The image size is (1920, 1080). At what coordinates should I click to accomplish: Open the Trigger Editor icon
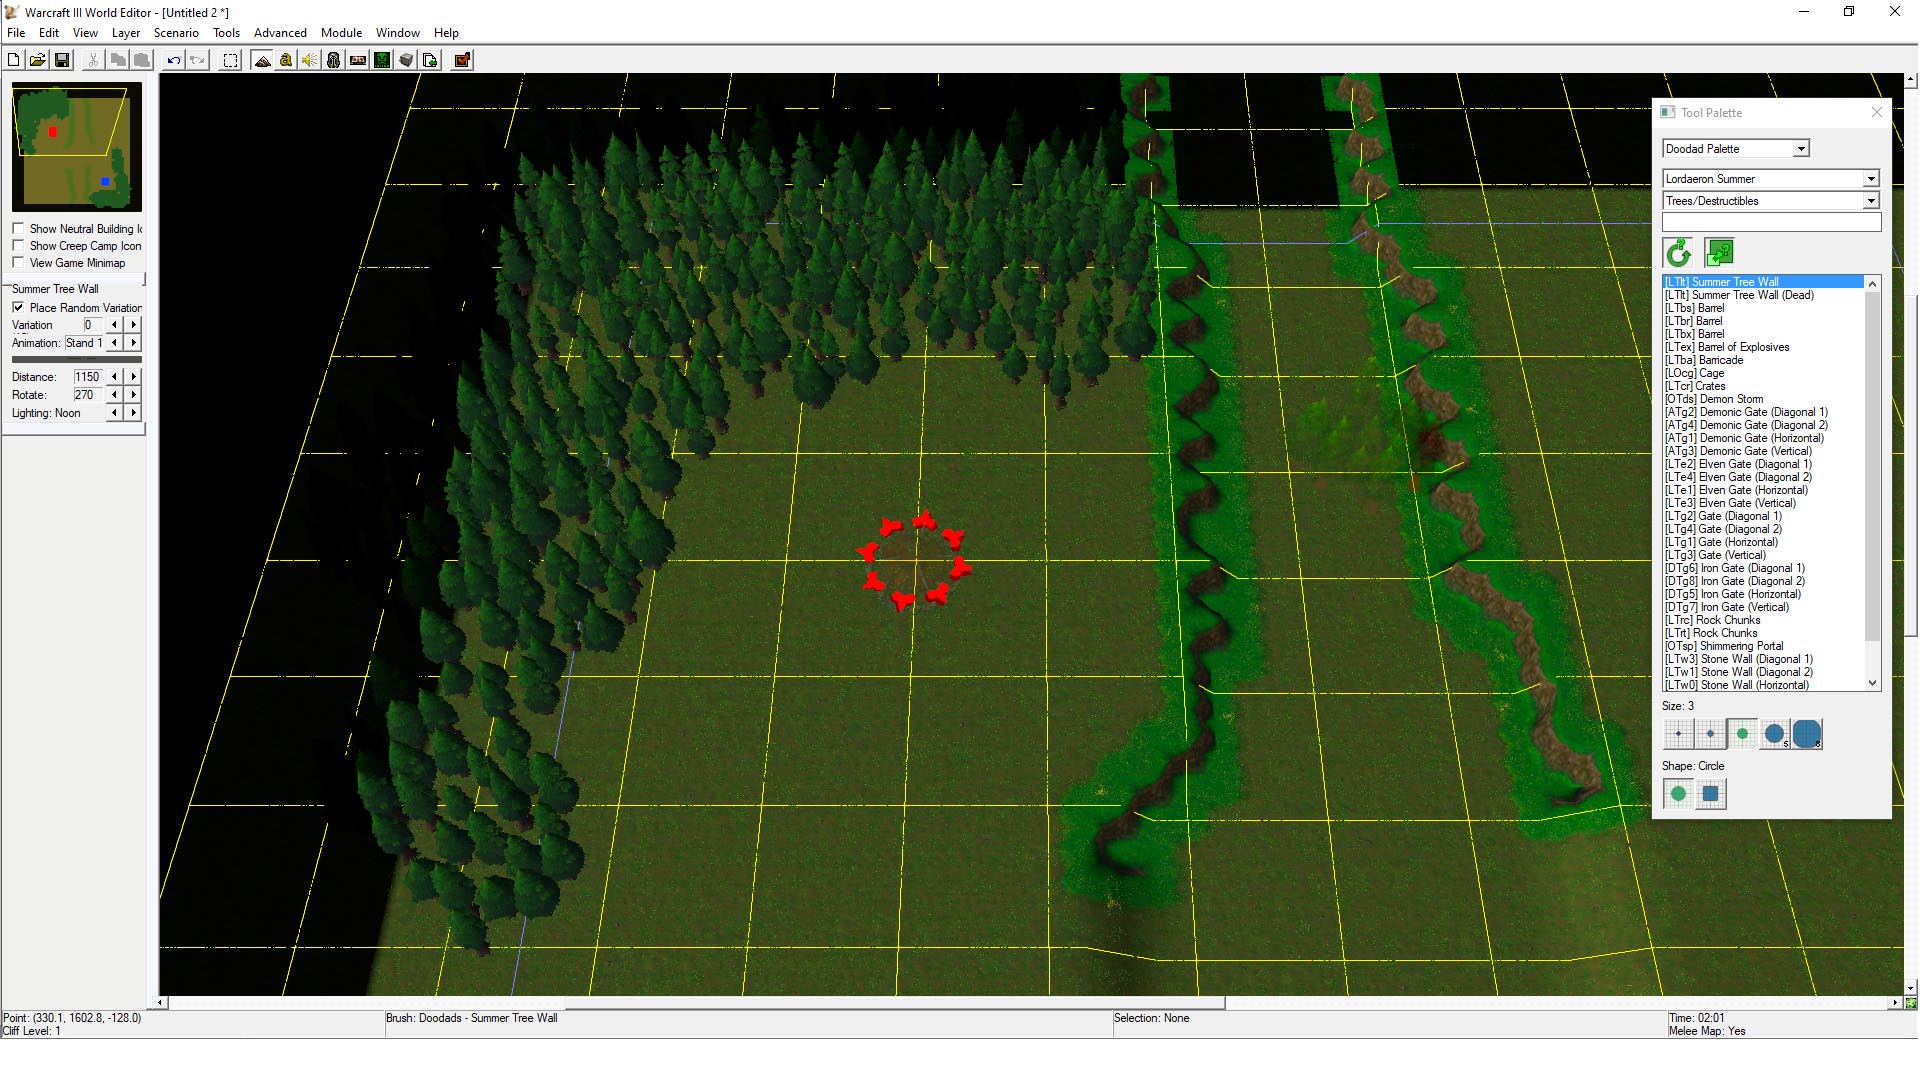click(286, 61)
